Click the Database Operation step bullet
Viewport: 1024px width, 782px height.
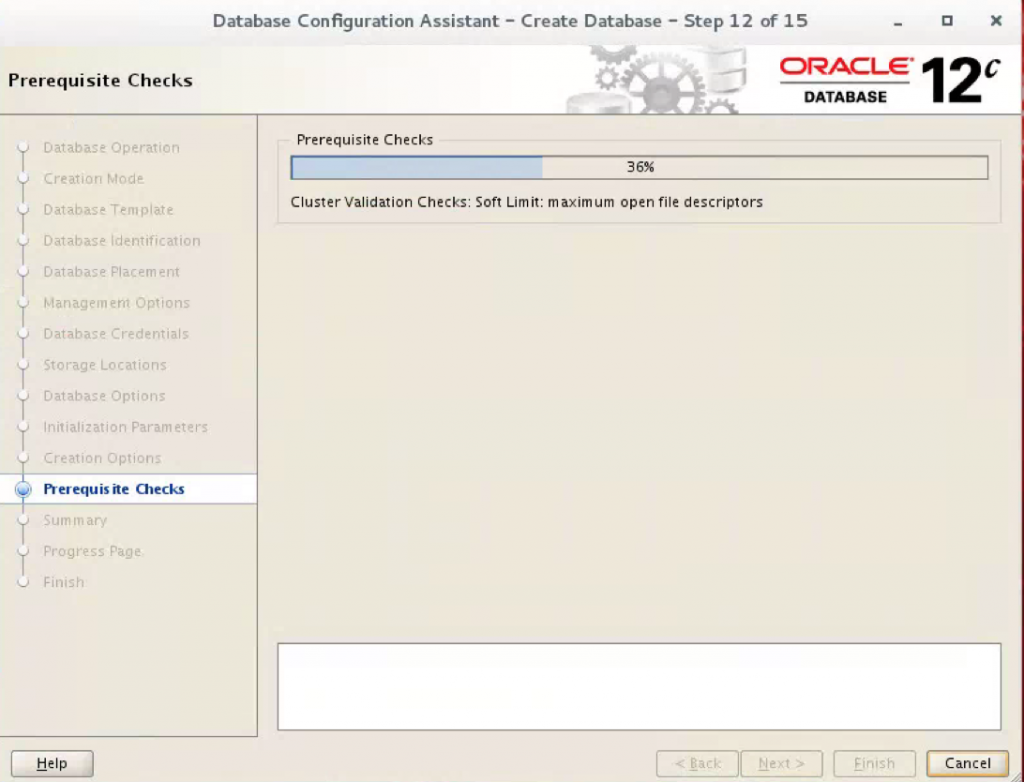(24, 148)
